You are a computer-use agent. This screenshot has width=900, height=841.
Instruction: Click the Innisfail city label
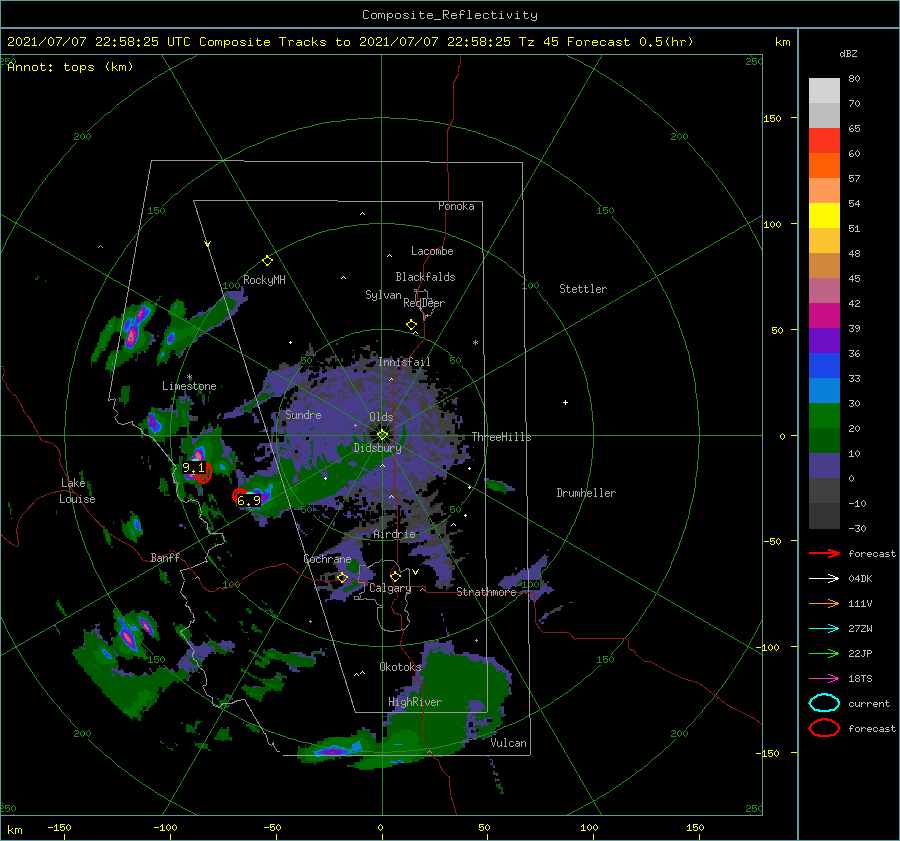tap(404, 362)
